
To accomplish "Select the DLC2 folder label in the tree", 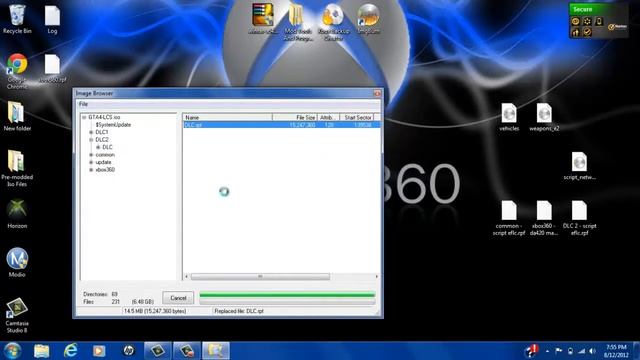I will coord(102,140).
